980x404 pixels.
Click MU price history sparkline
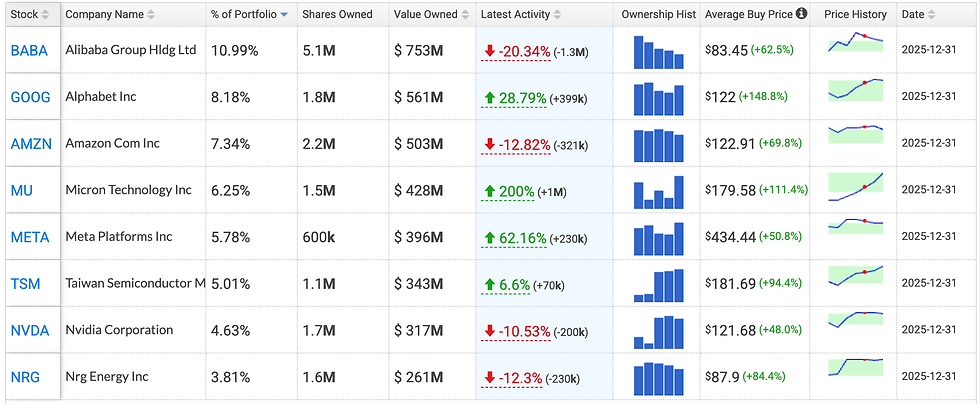(x=856, y=186)
